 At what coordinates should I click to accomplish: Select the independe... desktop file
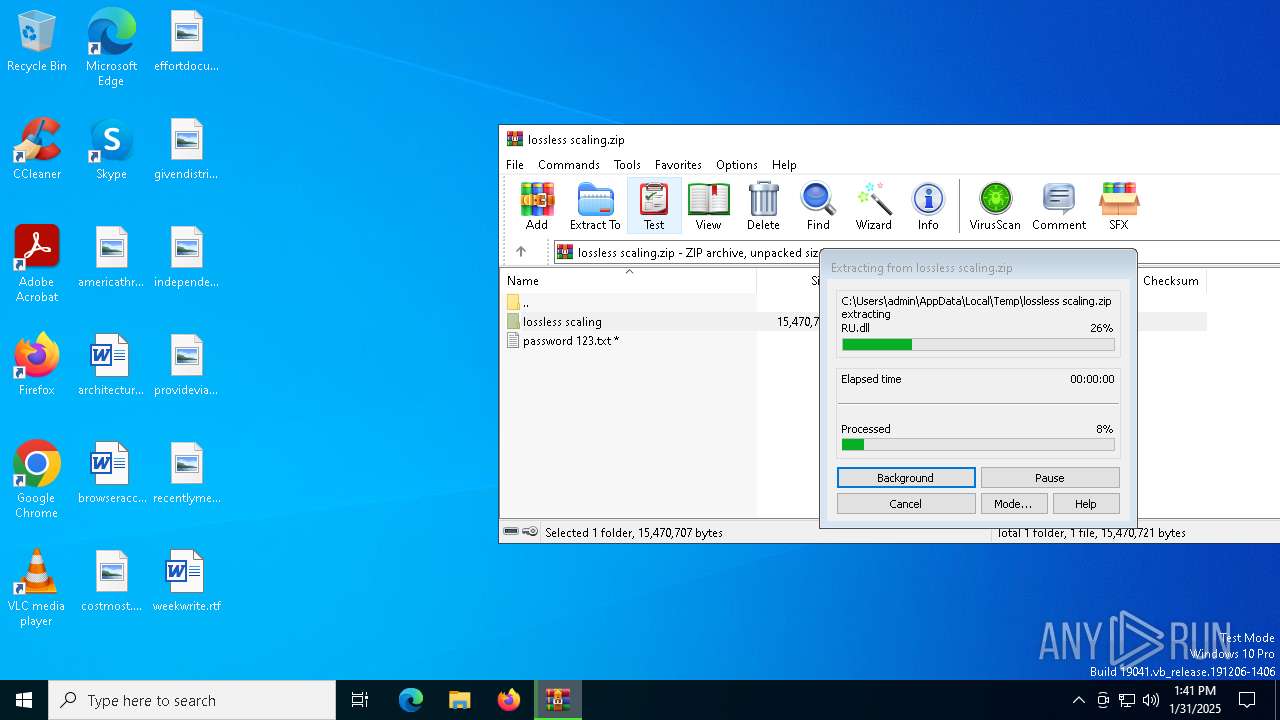(x=186, y=258)
